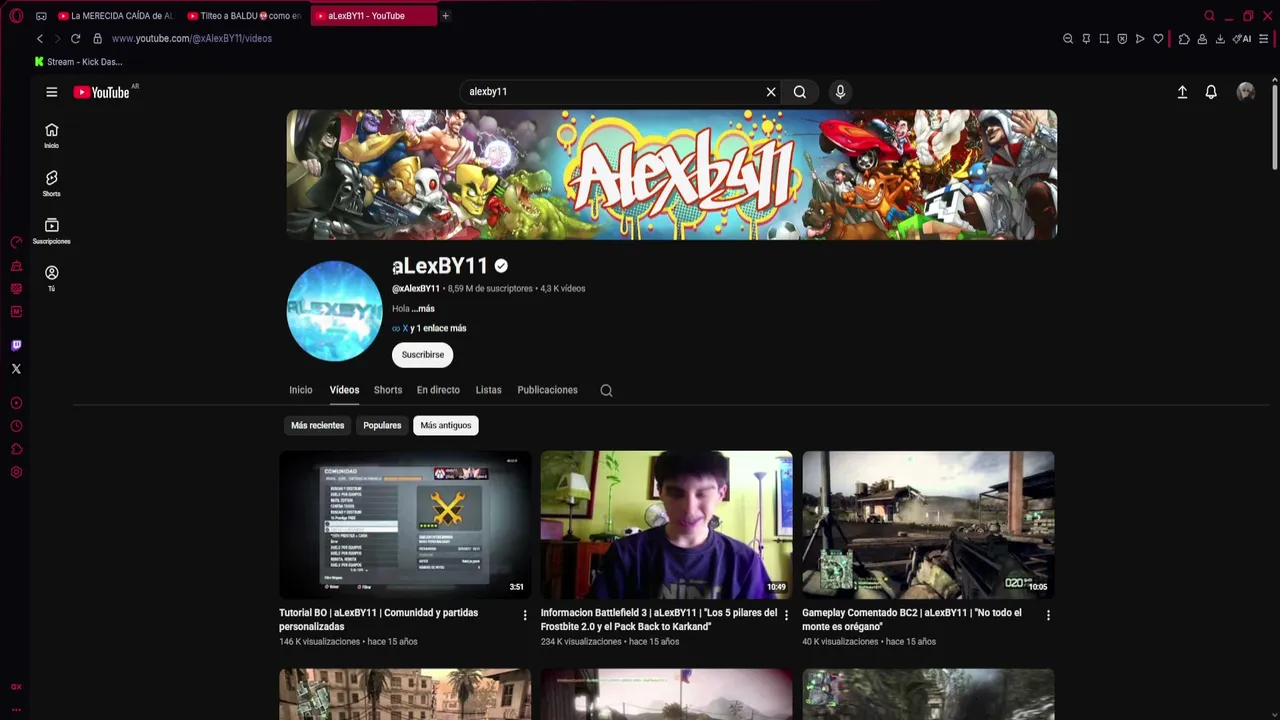Open YouTube notifications bell
Image resolution: width=1280 pixels, height=720 pixels.
(1211, 92)
